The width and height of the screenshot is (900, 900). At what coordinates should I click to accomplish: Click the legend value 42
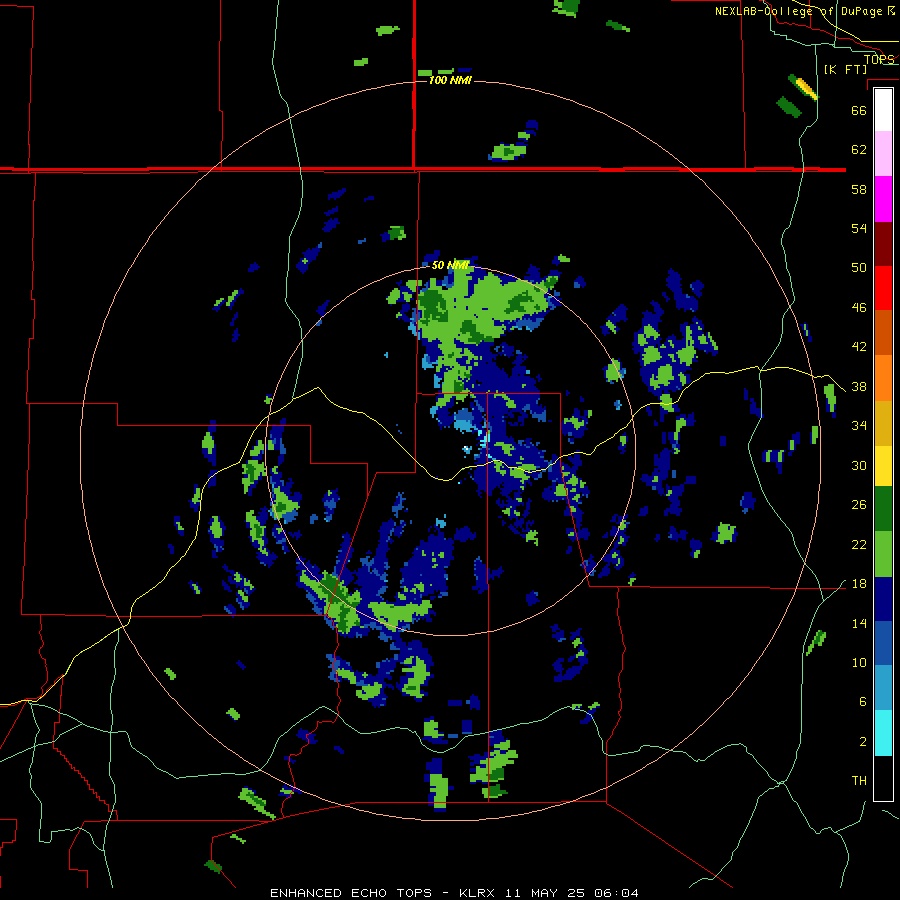859,347
